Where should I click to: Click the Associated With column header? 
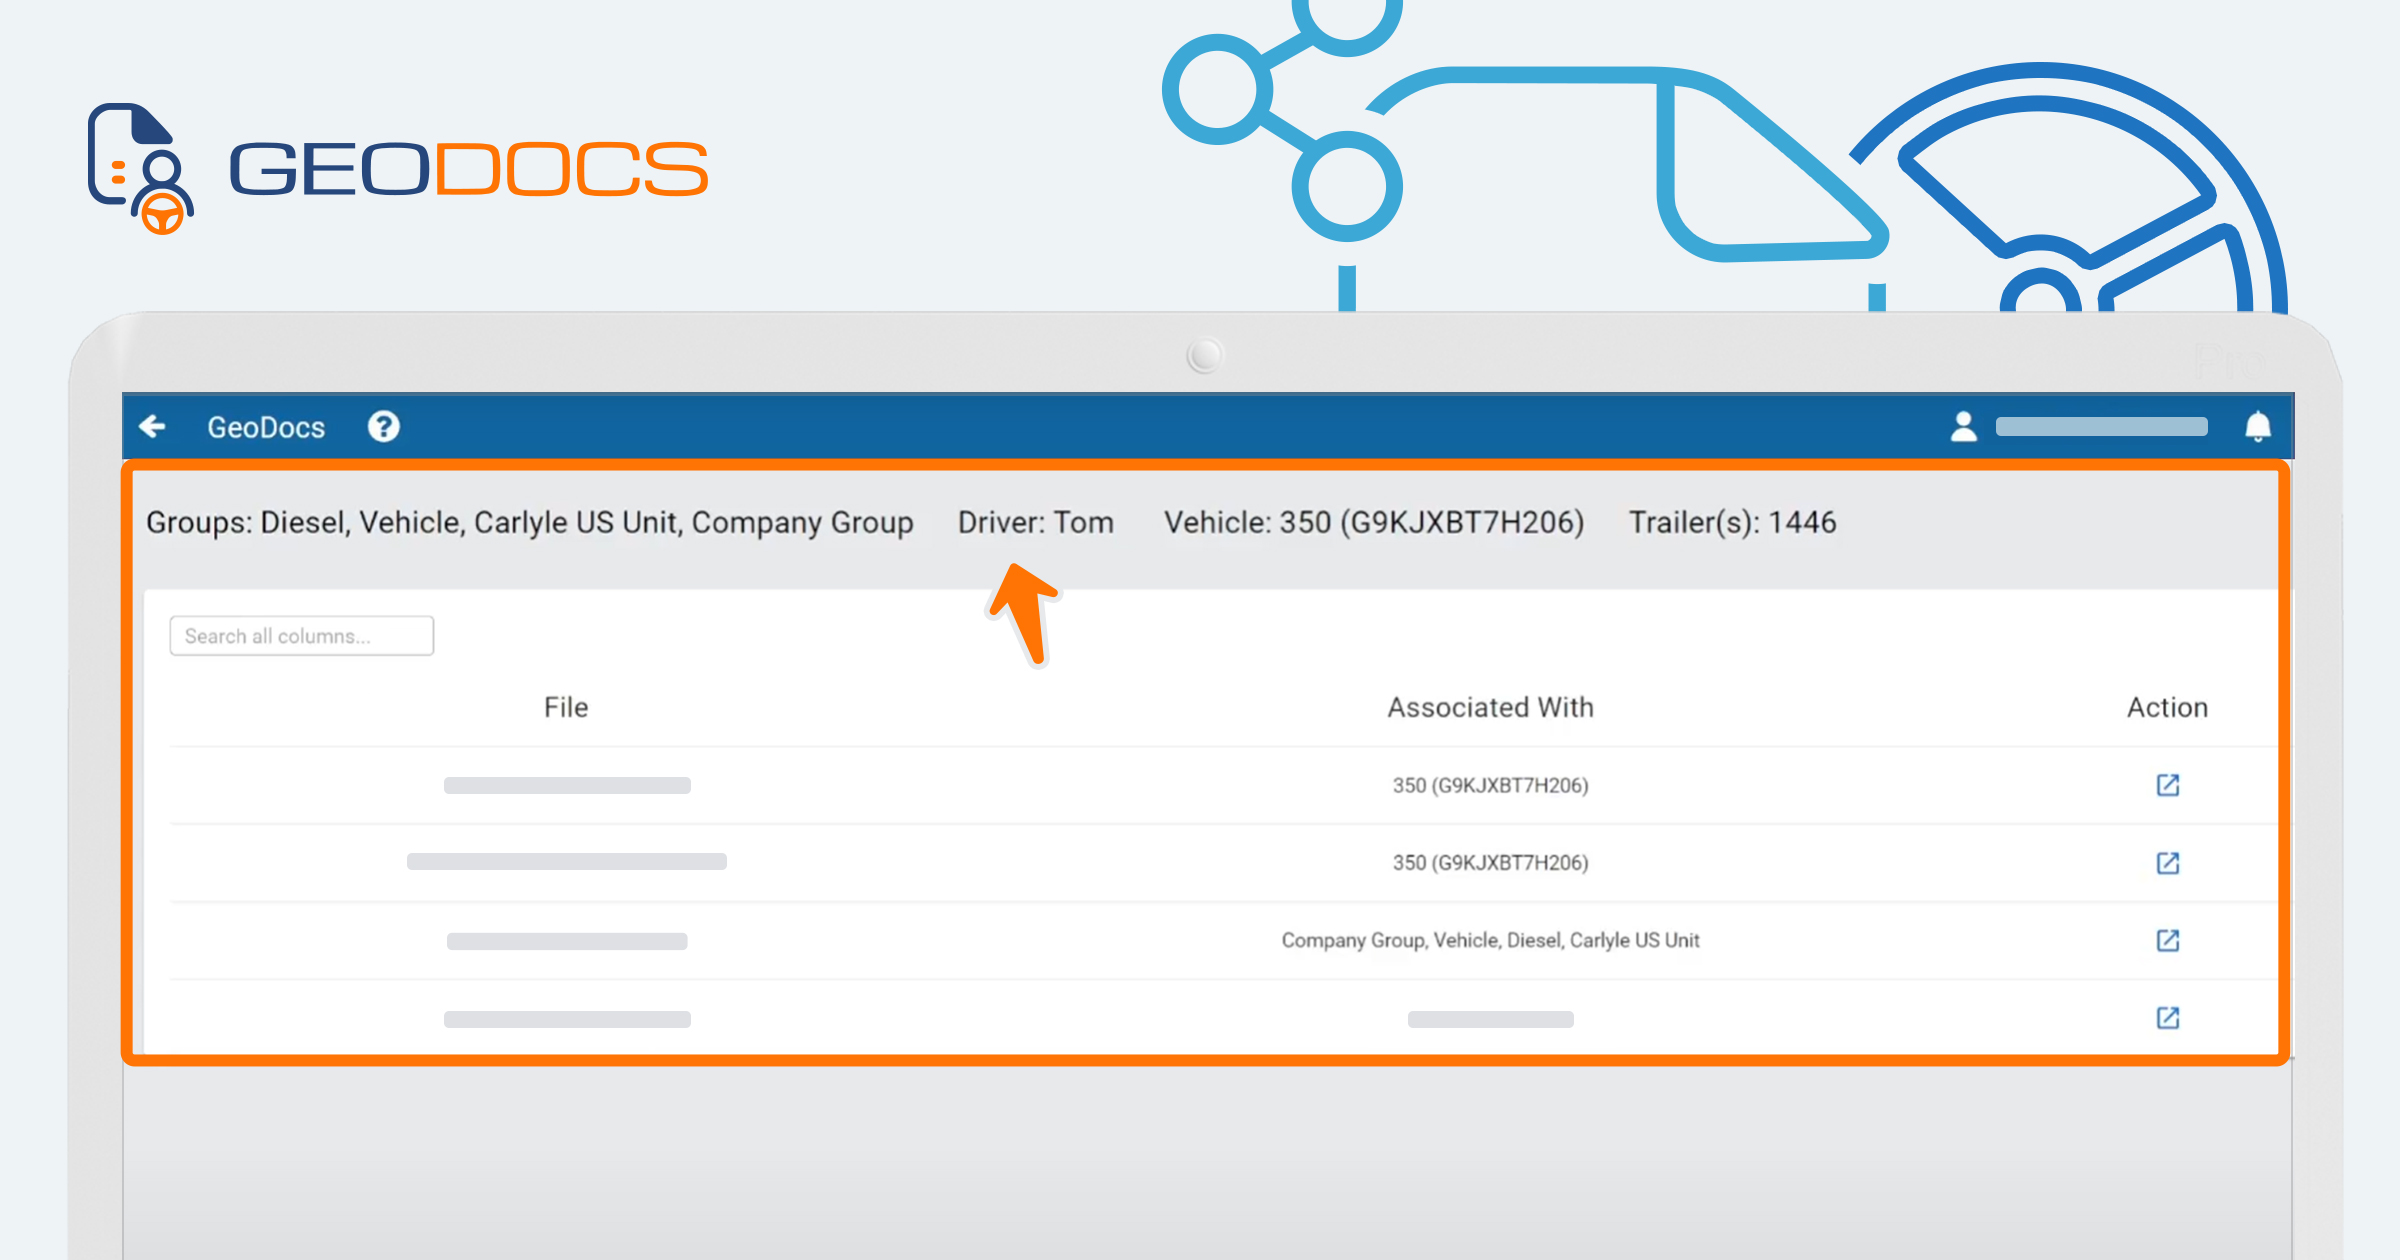tap(1490, 707)
